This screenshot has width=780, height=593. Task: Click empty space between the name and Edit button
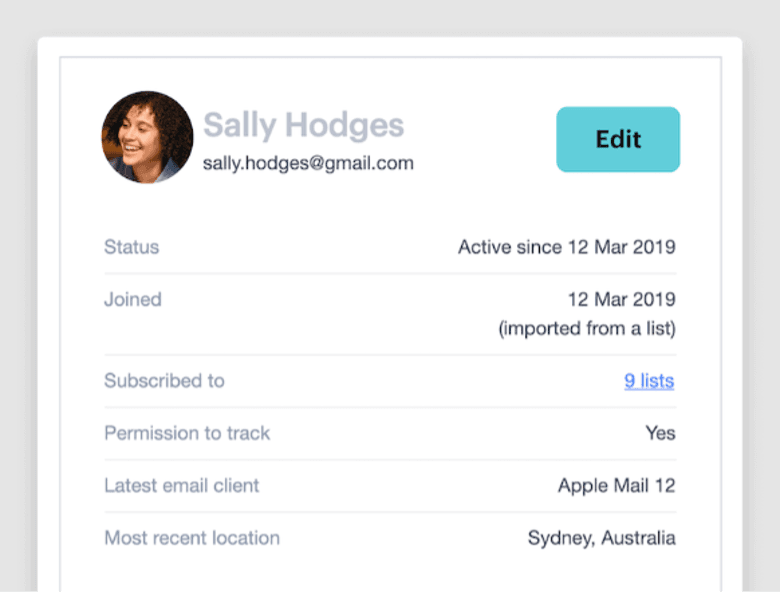coord(485,140)
